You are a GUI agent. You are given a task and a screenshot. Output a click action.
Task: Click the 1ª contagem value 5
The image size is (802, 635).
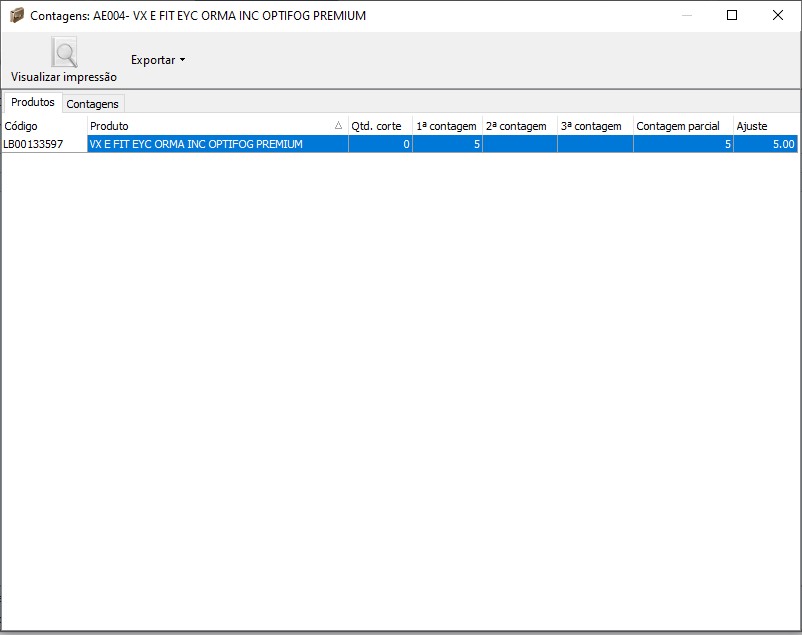(x=447, y=144)
